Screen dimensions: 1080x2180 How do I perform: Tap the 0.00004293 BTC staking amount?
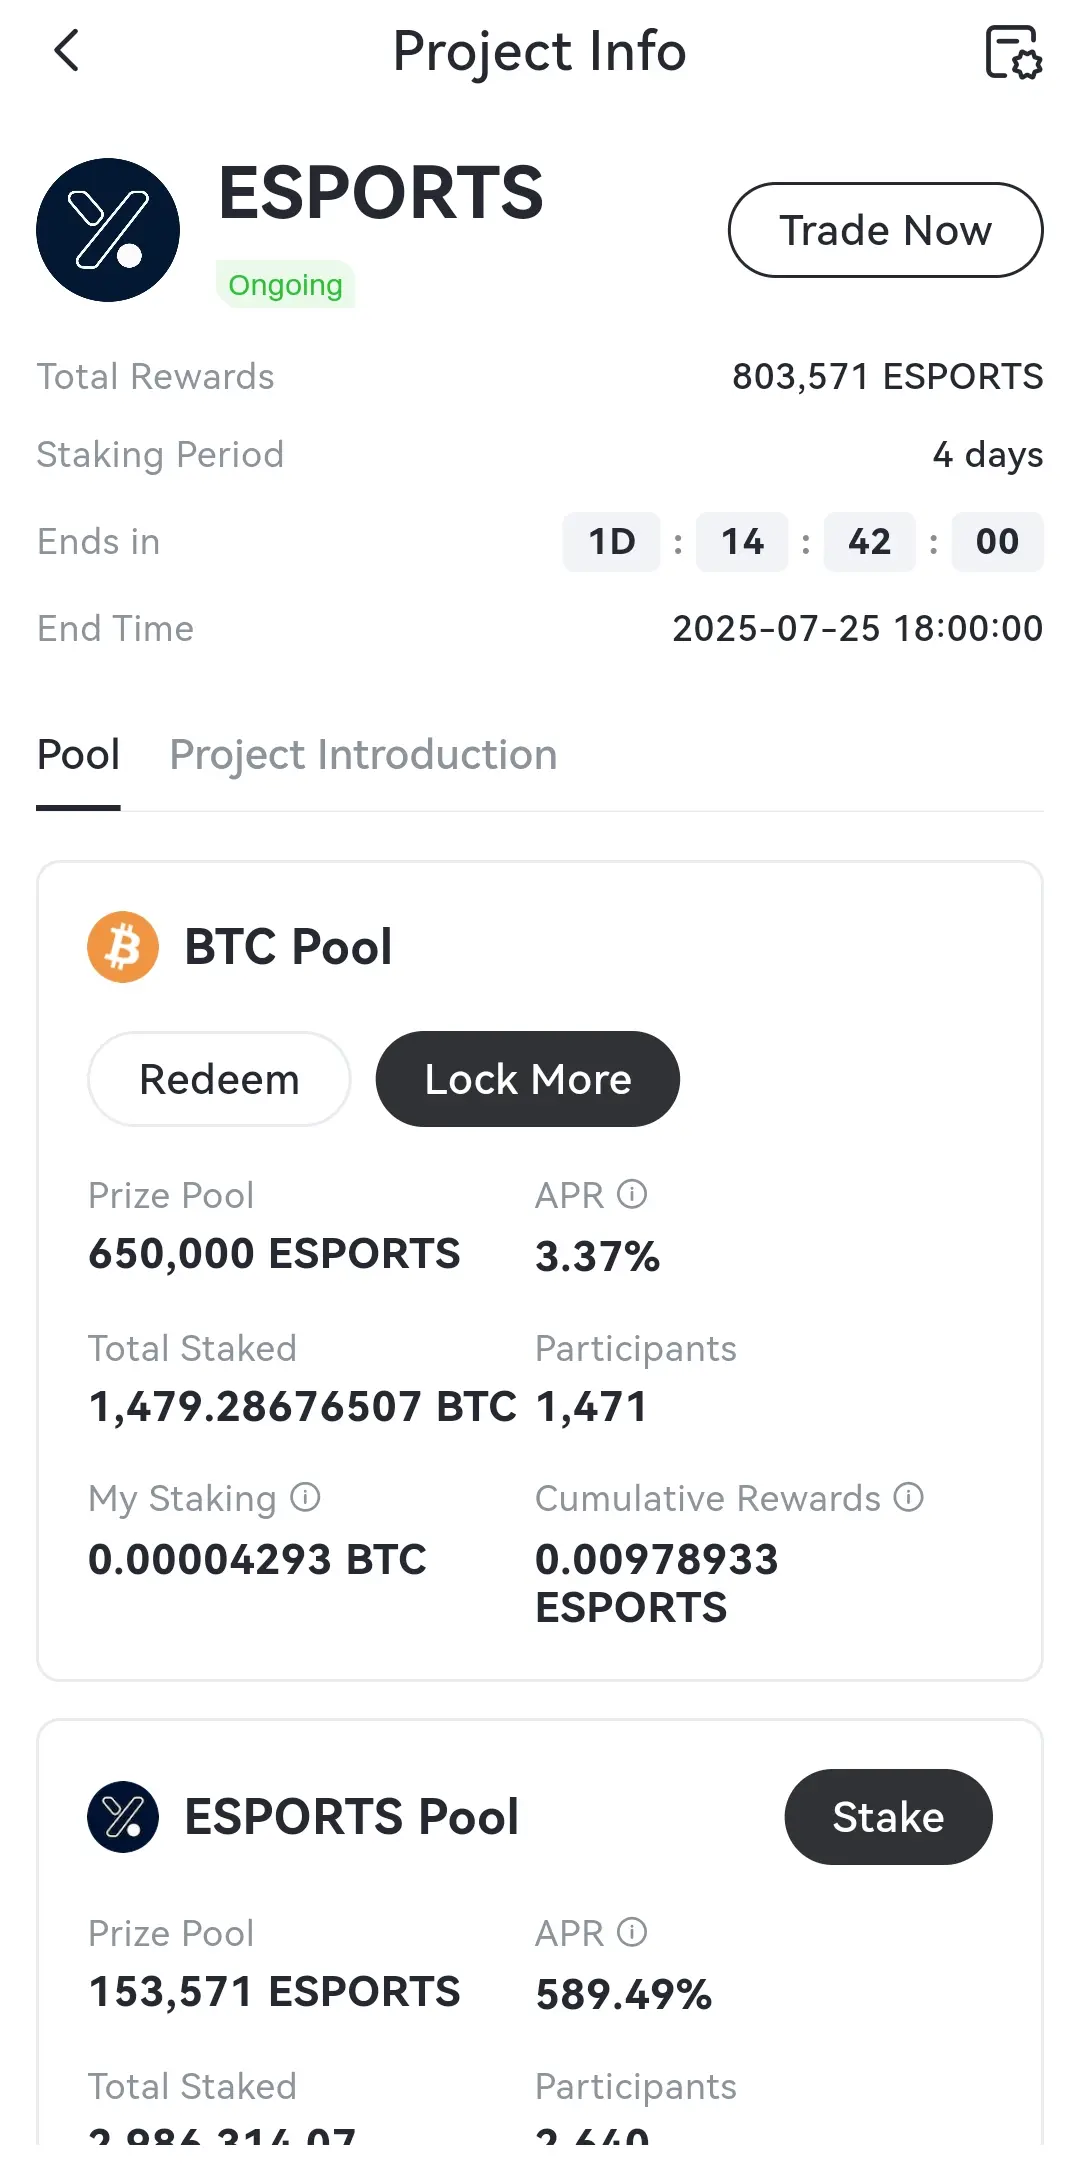click(x=257, y=1559)
